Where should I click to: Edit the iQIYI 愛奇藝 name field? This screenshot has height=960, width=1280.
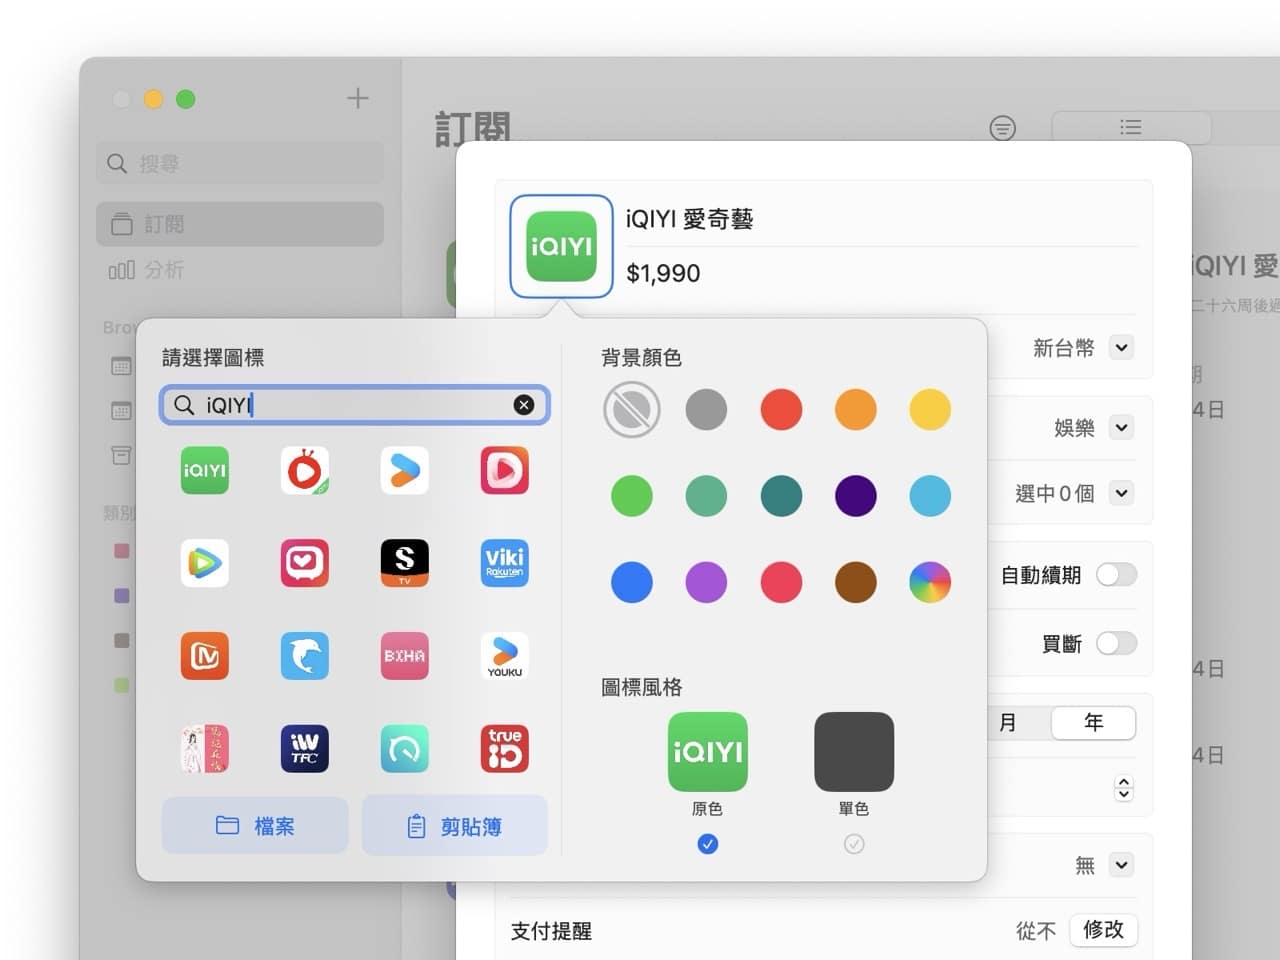(x=882, y=219)
